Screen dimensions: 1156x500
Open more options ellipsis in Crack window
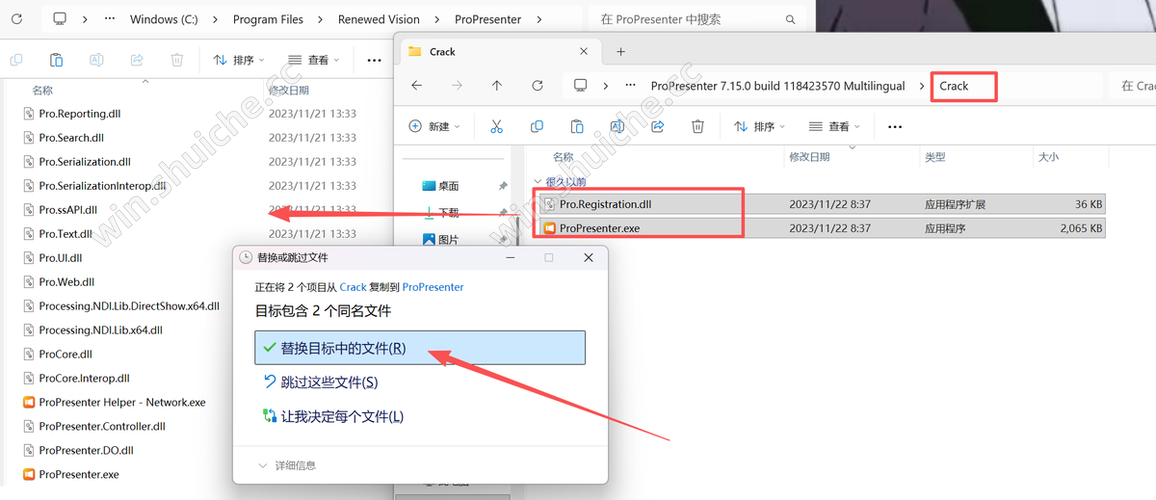894,127
